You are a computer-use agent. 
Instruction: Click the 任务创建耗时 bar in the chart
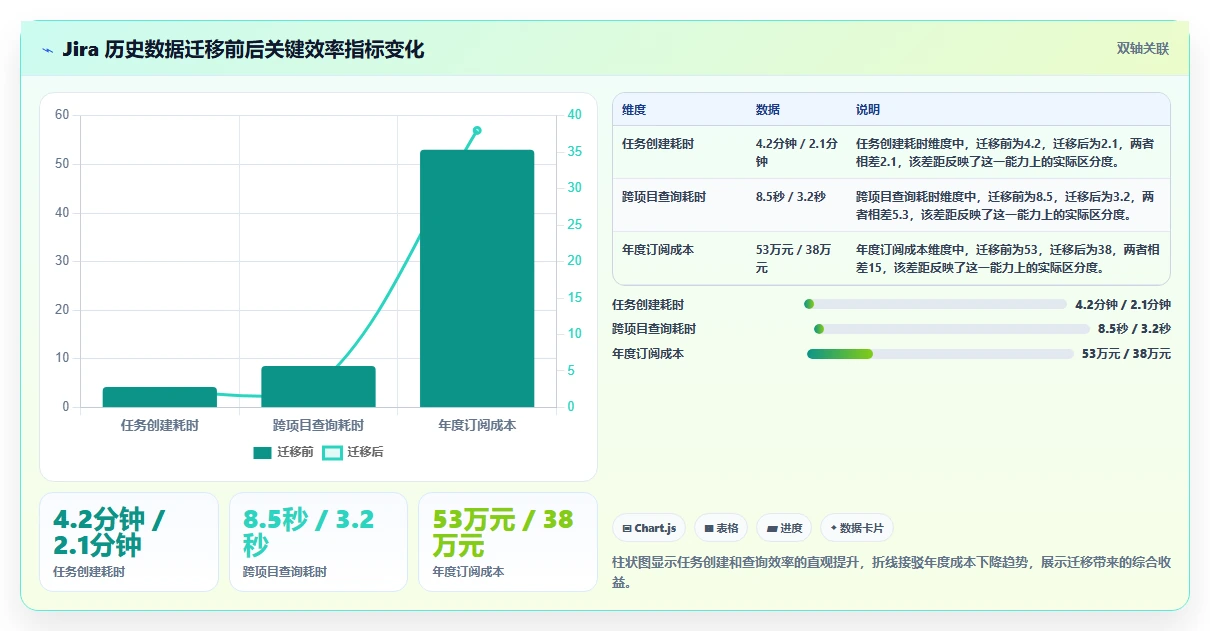160,397
